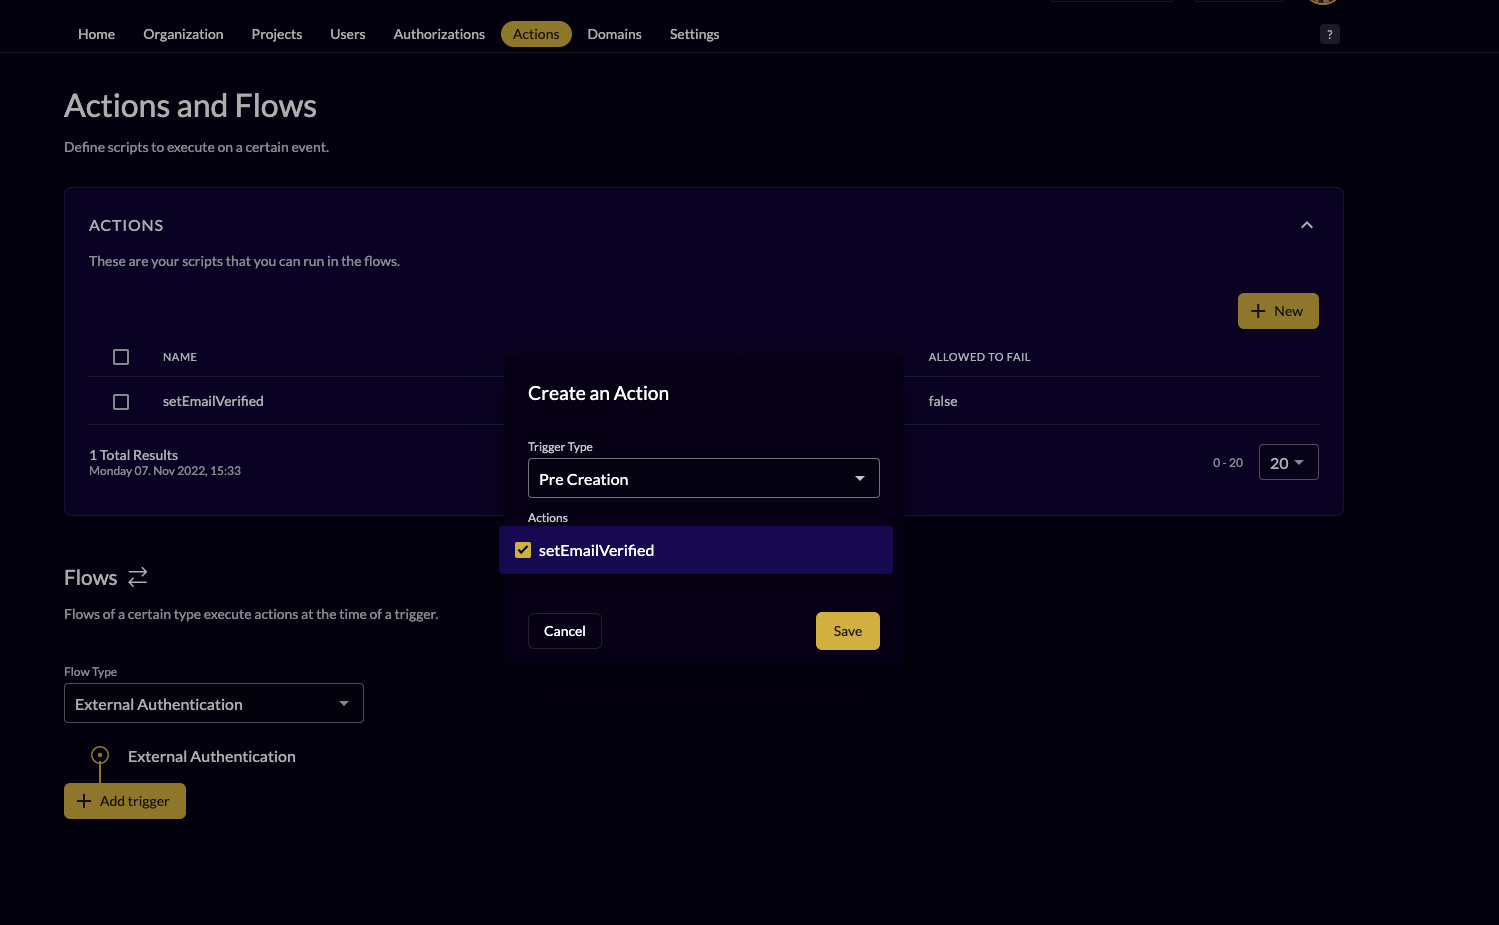Select all actions with header checkbox
The image size is (1499, 925).
[121, 357]
